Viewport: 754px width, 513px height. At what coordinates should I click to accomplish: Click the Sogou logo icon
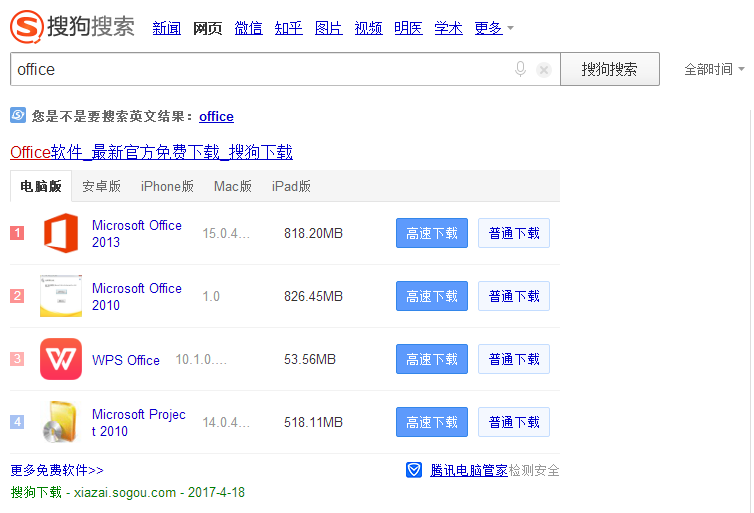27,26
